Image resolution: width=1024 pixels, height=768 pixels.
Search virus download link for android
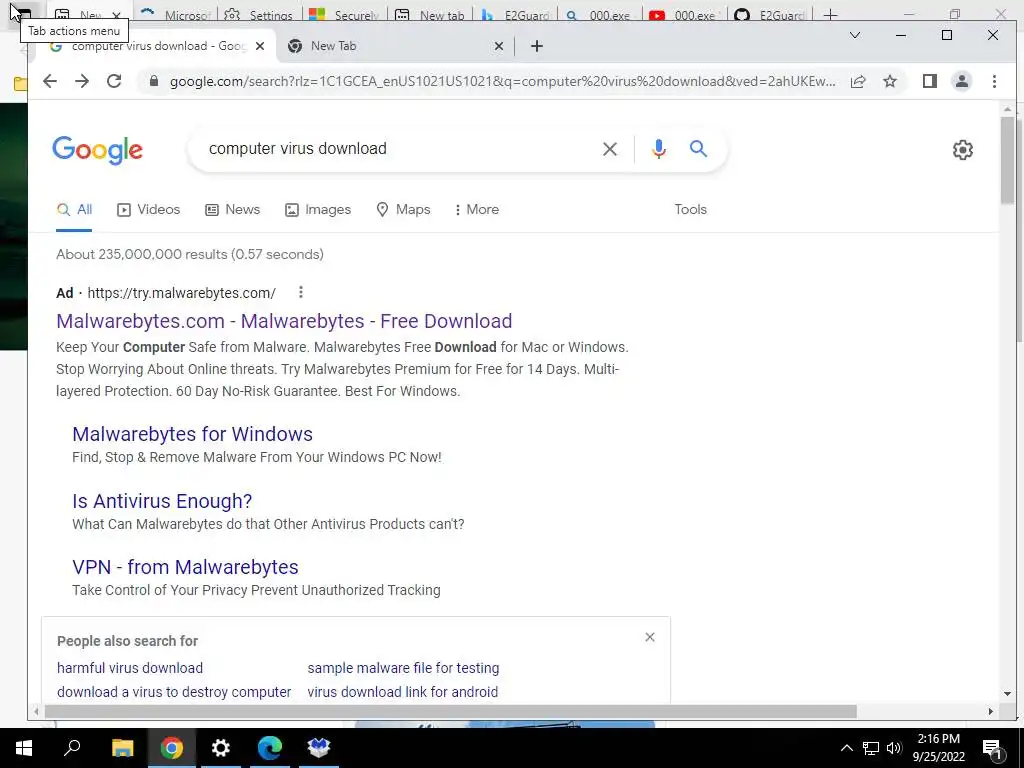coord(403,692)
